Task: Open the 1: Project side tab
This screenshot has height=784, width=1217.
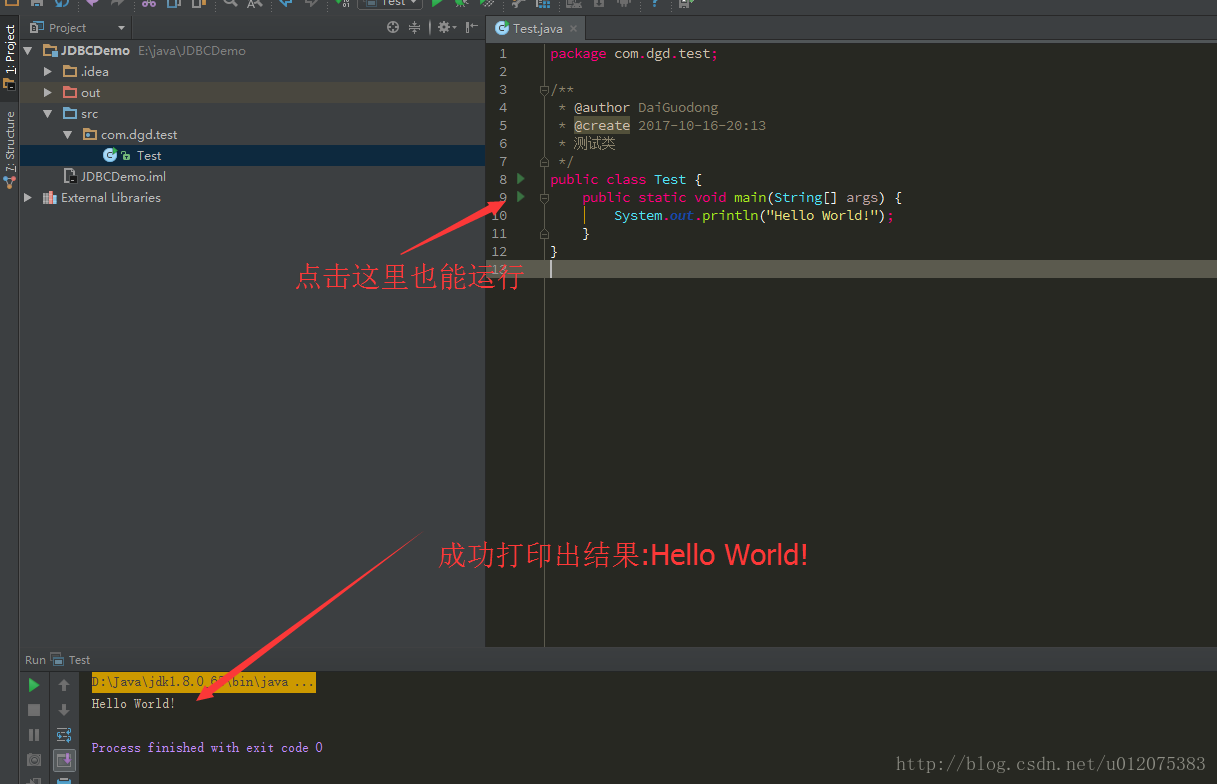Action: click(x=10, y=56)
